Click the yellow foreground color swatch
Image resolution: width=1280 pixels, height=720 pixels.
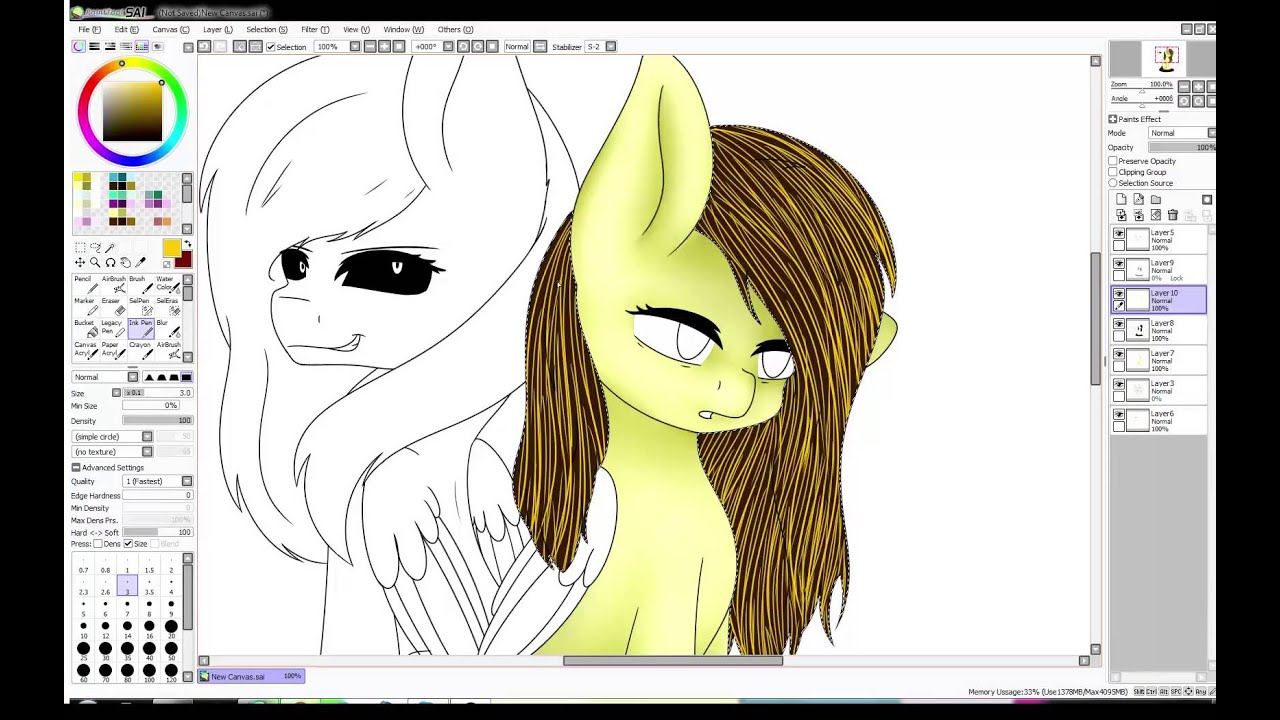[x=171, y=248]
